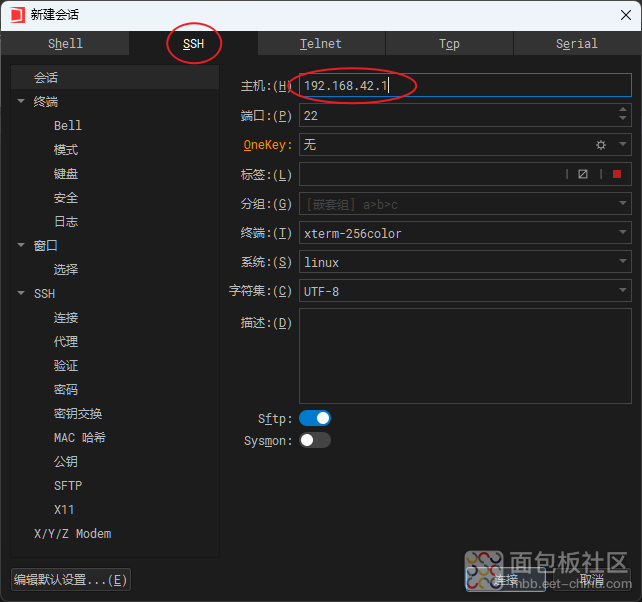This screenshot has height=602, width=642.
Task: Decrease the port number with down arrow
Action: (x=623, y=121)
